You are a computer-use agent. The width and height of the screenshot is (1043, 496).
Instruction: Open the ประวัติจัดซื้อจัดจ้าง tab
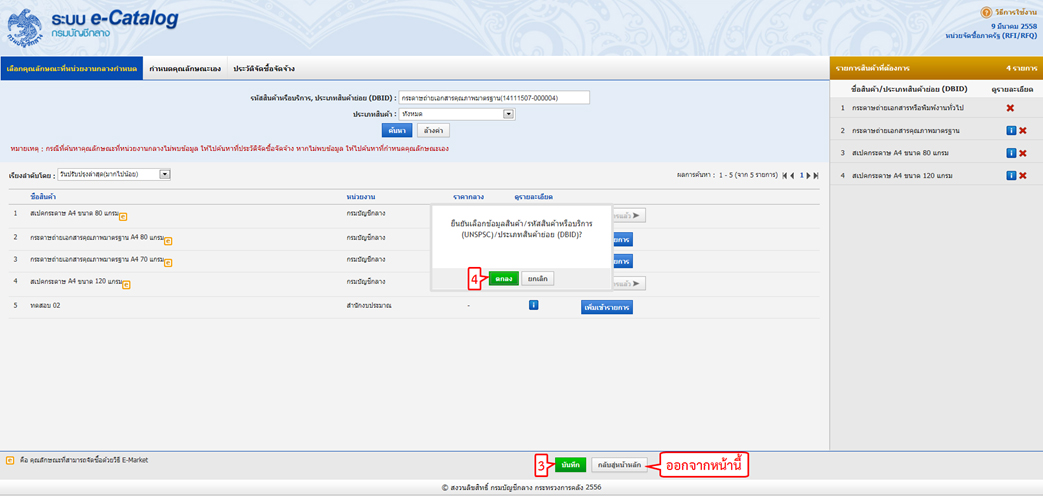point(263,69)
